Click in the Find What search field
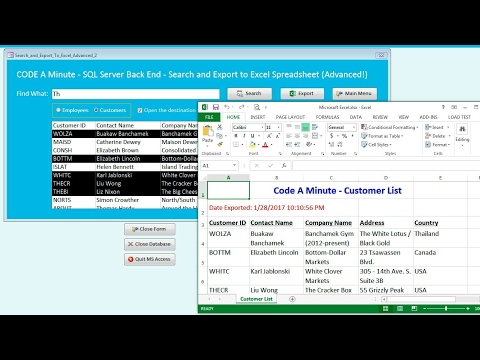Viewport: 480px width, 360px height. click(x=136, y=94)
